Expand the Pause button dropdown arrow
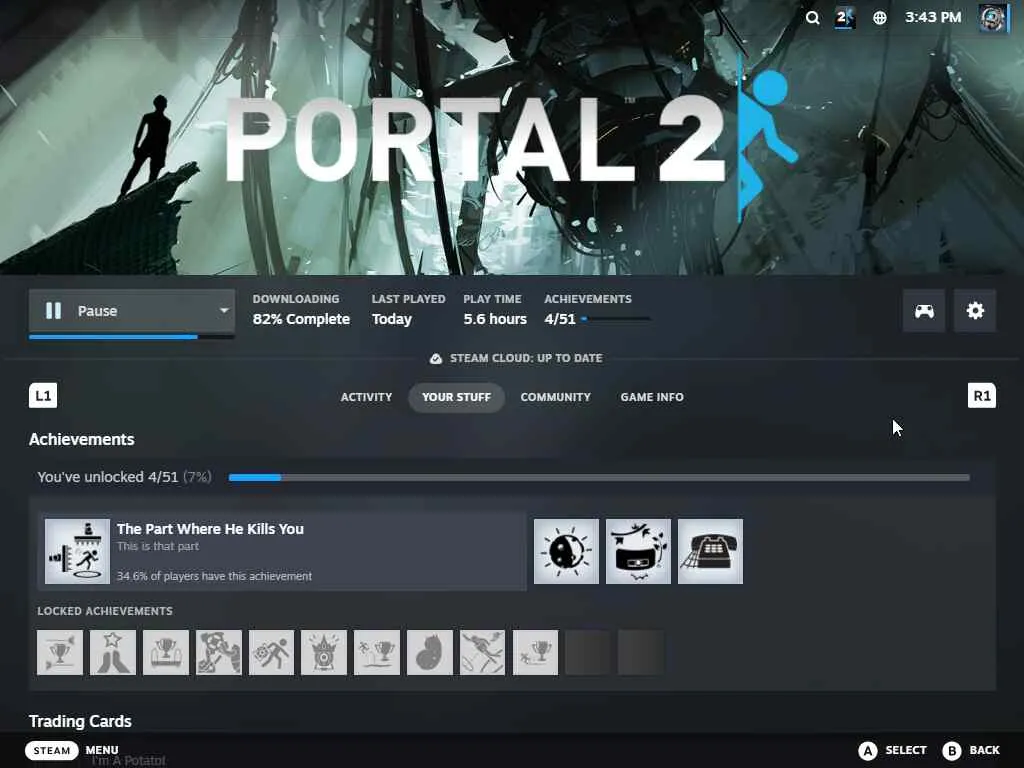1024x768 pixels. (x=224, y=310)
